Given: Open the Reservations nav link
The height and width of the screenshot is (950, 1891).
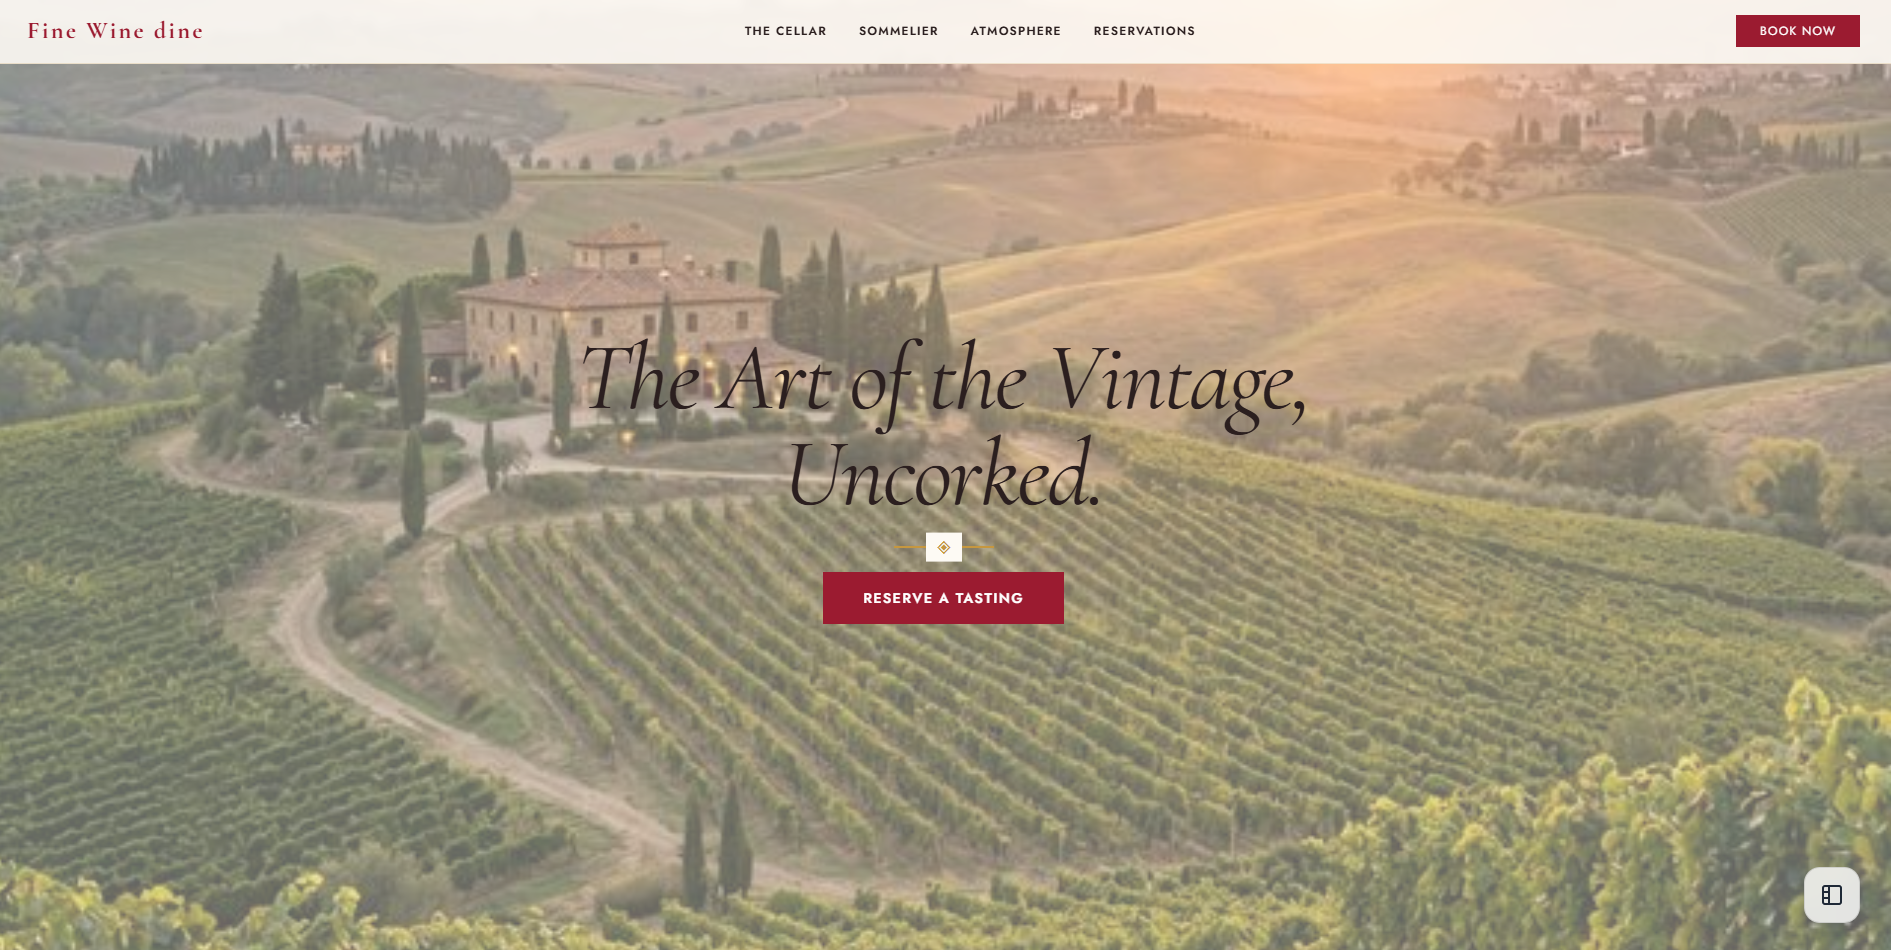Looking at the screenshot, I should click(x=1144, y=31).
